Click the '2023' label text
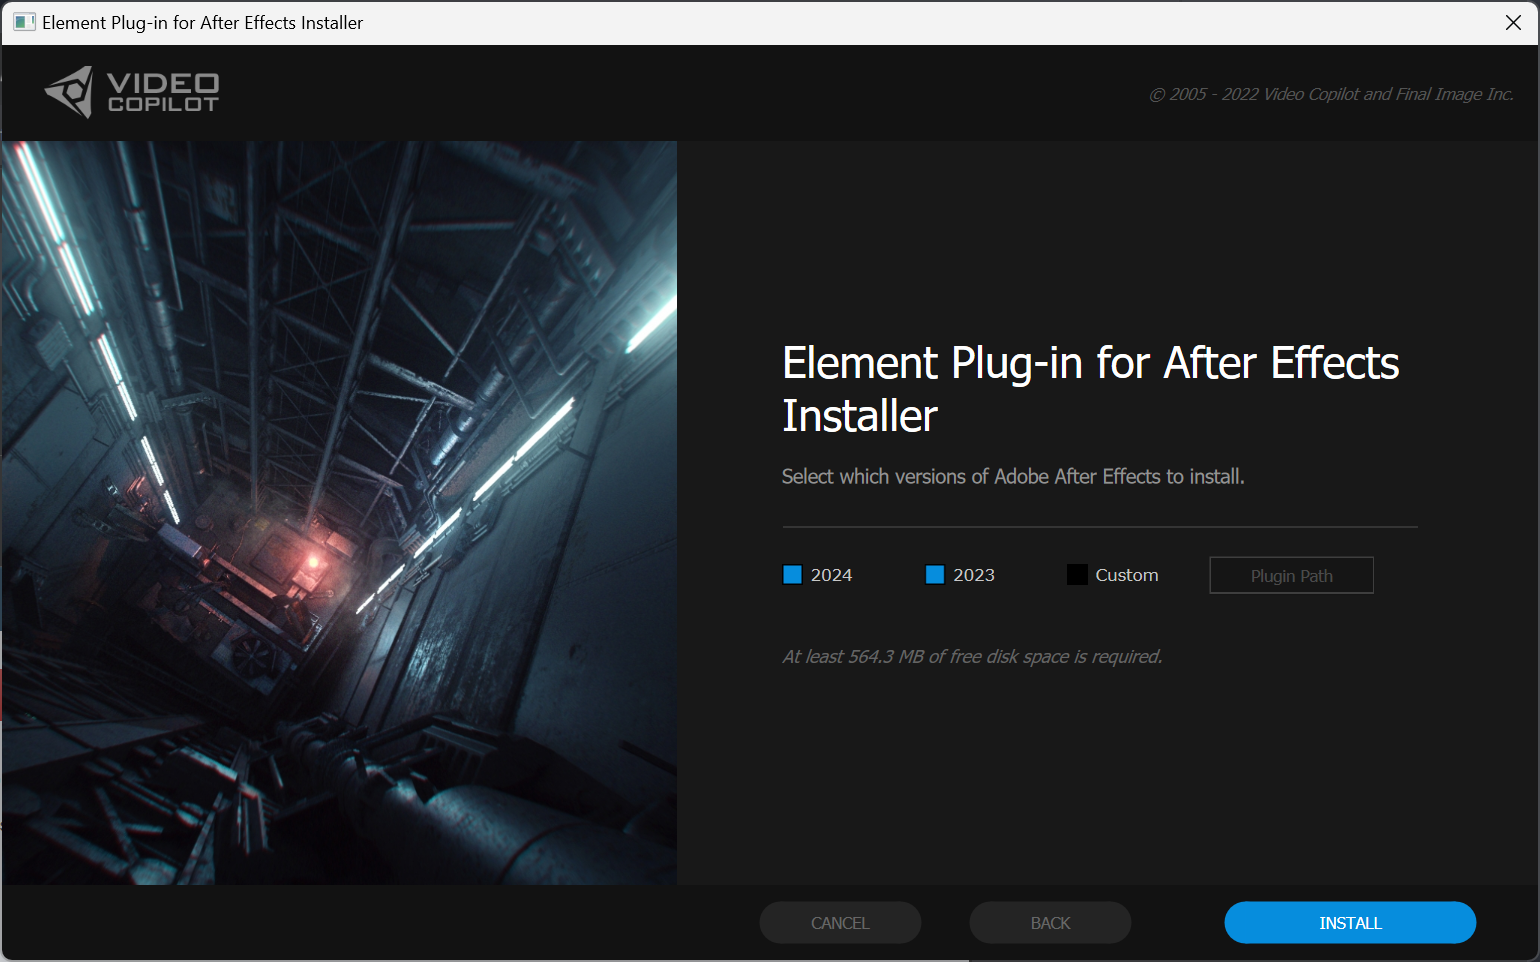This screenshot has height=962, width=1540. pos(974,575)
